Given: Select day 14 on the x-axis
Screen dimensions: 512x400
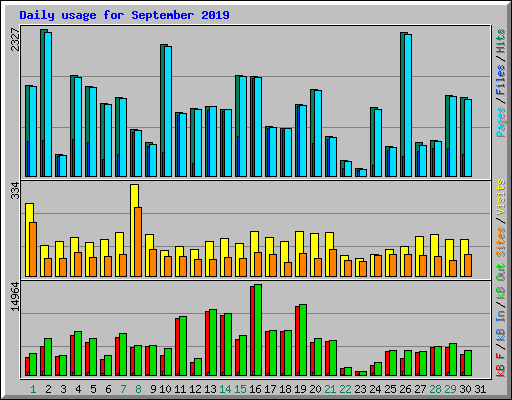Looking at the screenshot, I should (225, 389).
